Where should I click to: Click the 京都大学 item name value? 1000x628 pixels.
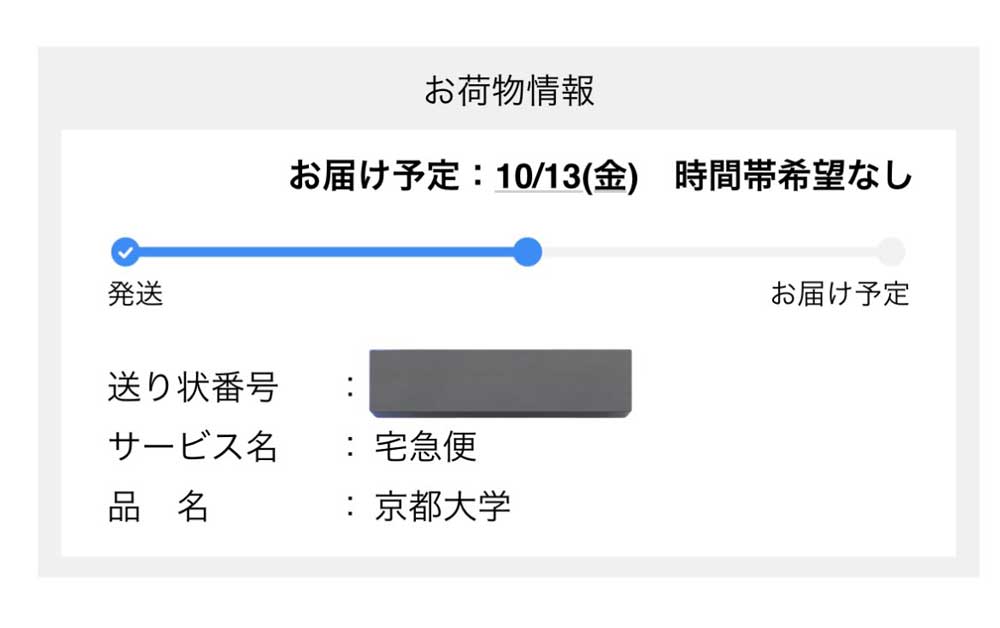pyautogui.click(x=442, y=506)
